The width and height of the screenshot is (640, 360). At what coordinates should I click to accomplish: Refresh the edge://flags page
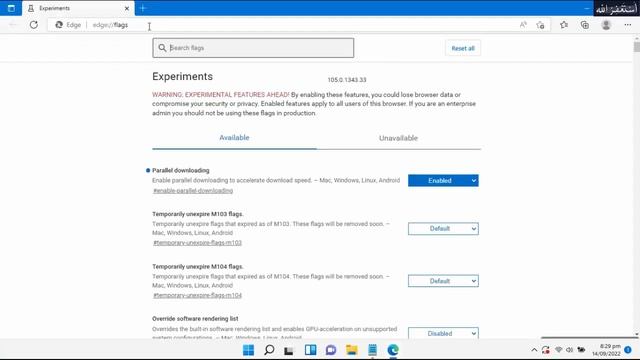click(34, 25)
